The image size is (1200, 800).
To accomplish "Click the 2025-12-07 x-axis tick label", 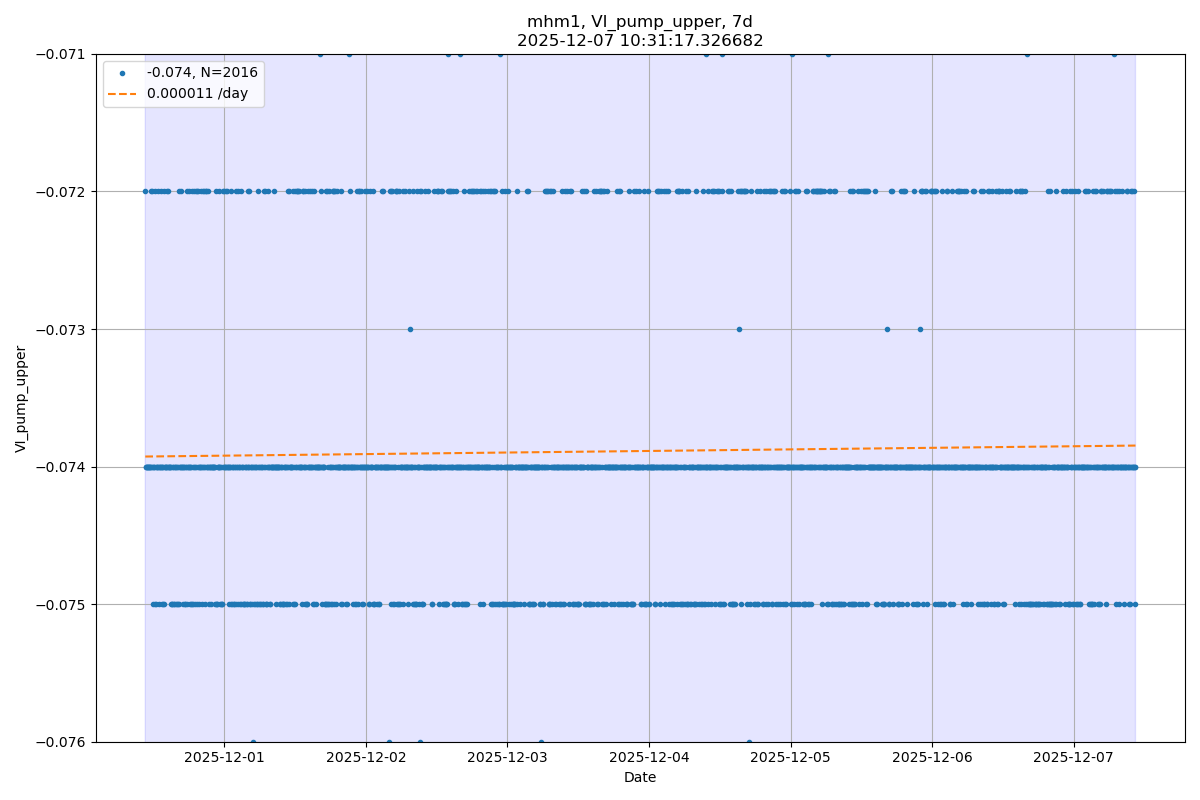I will coord(1074,758).
